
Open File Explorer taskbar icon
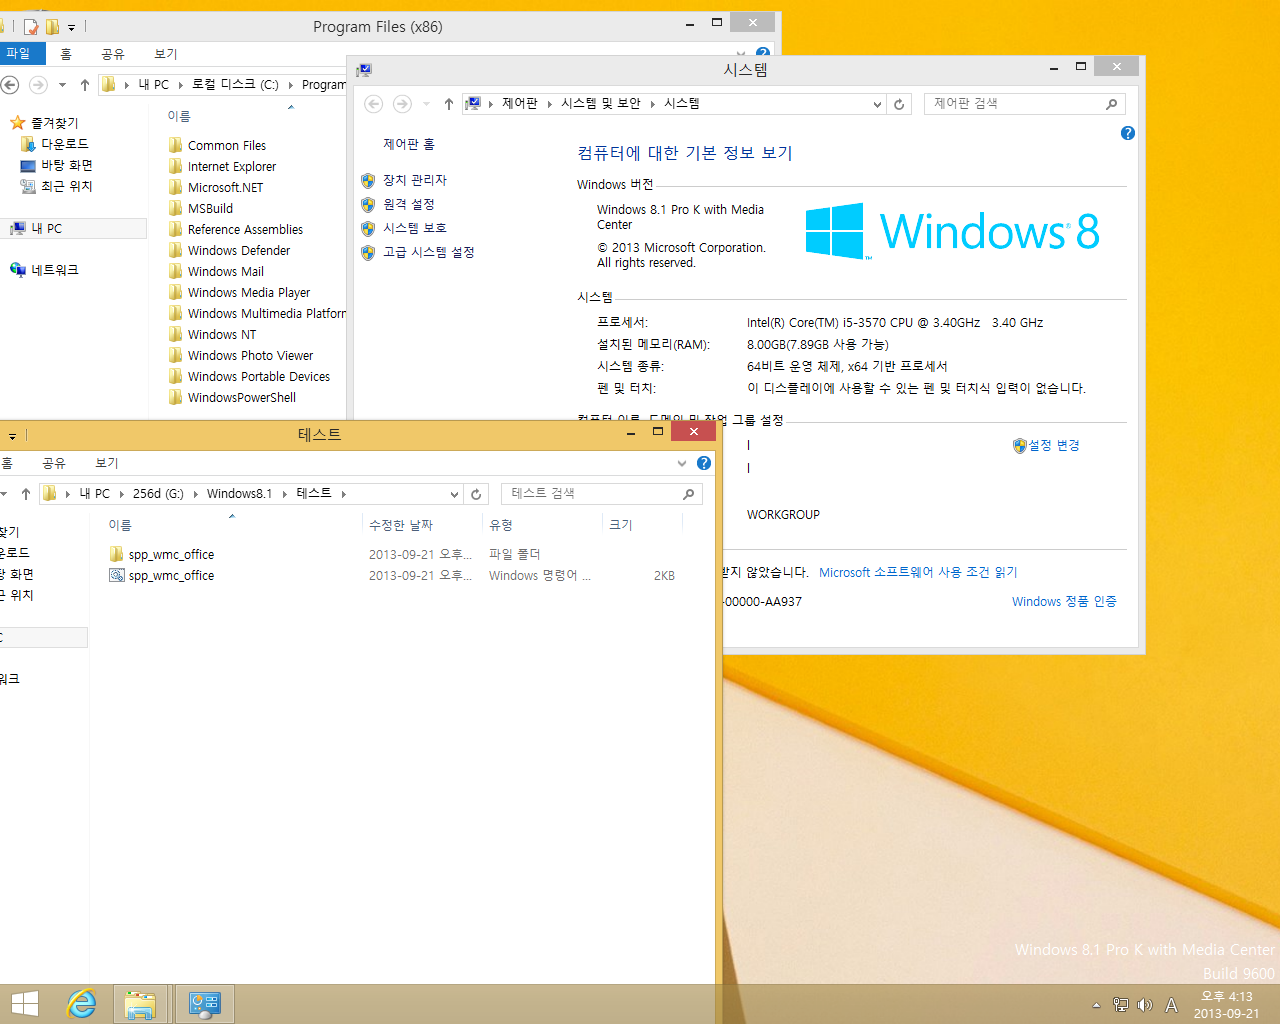[x=141, y=1004]
